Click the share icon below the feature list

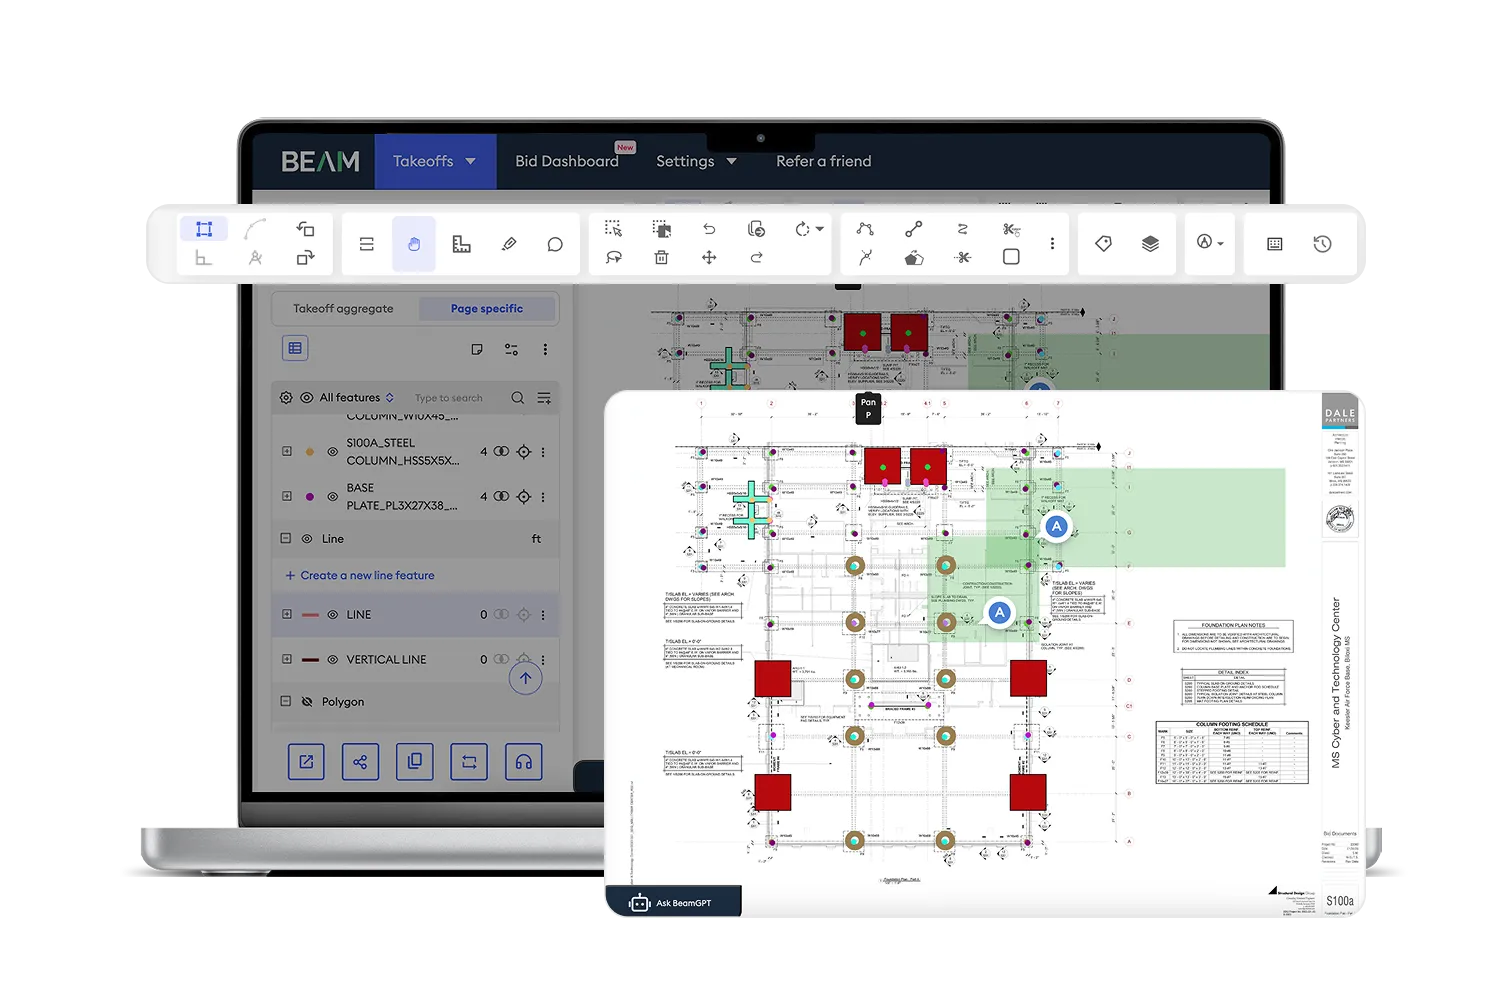click(x=360, y=761)
